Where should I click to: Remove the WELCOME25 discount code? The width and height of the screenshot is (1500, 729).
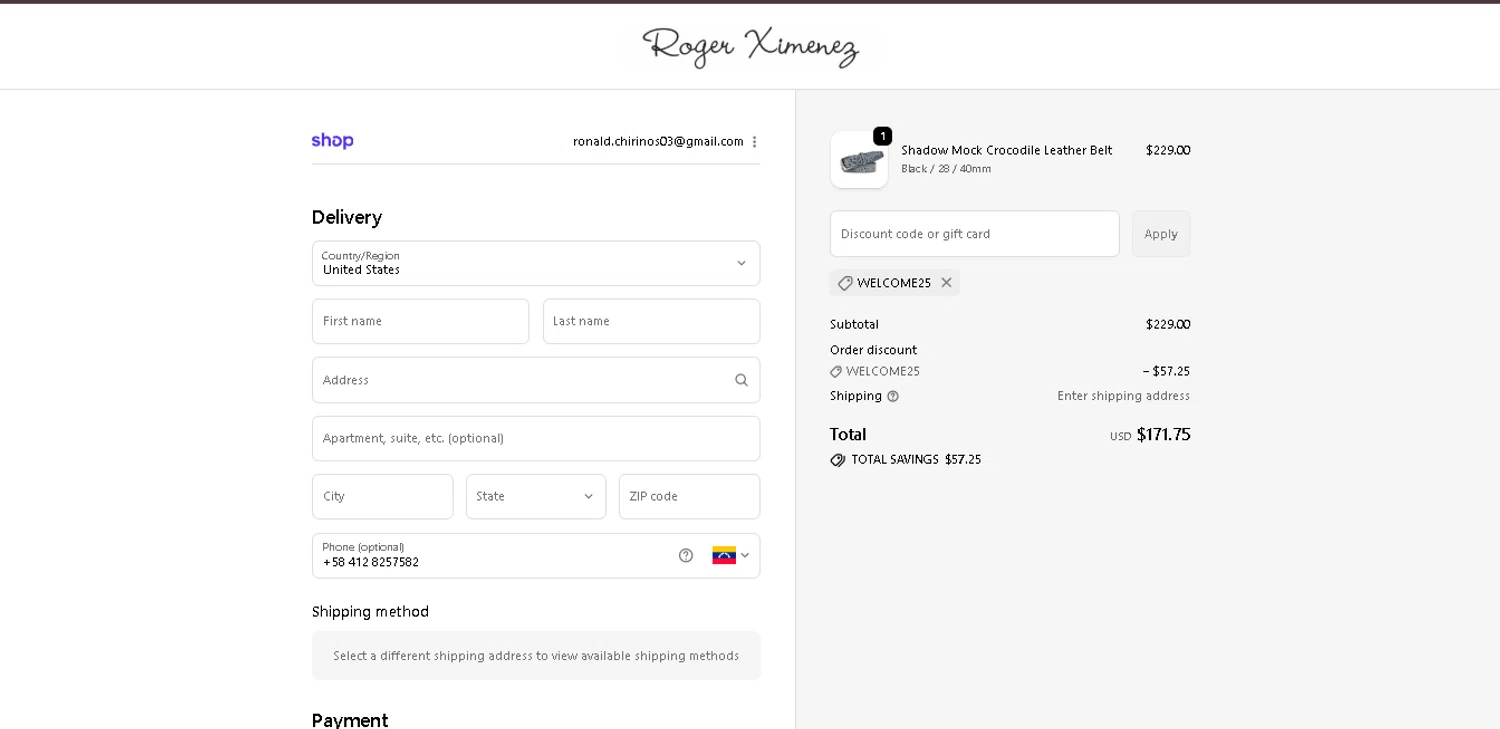coord(946,283)
